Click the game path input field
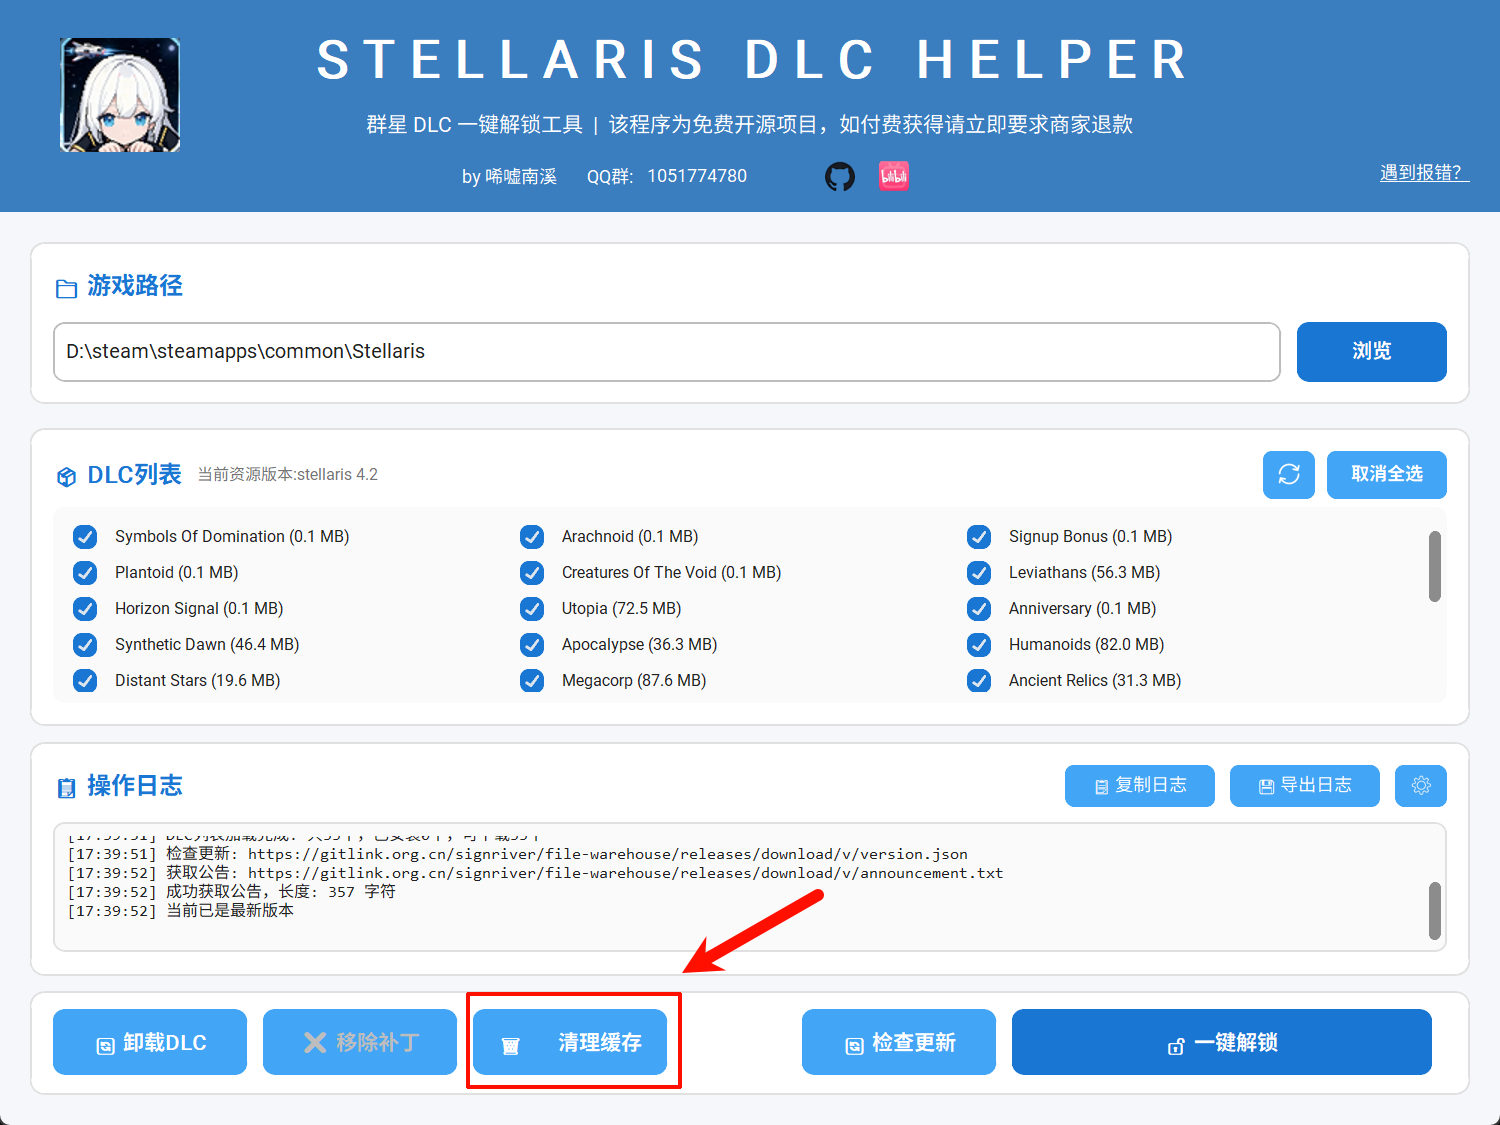1500x1125 pixels. click(x=667, y=352)
